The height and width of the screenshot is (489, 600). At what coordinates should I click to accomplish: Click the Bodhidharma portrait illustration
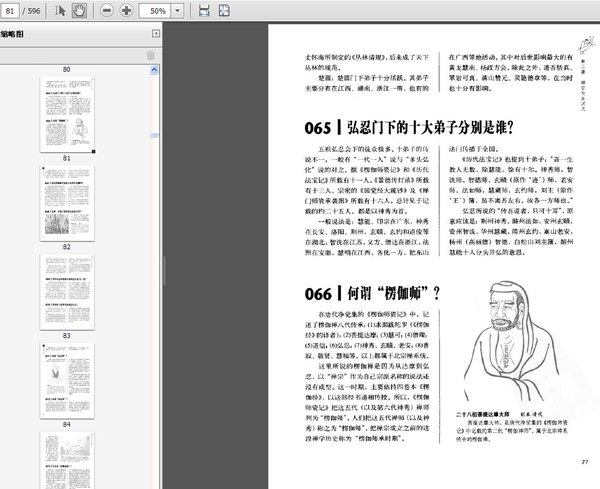tap(512, 342)
